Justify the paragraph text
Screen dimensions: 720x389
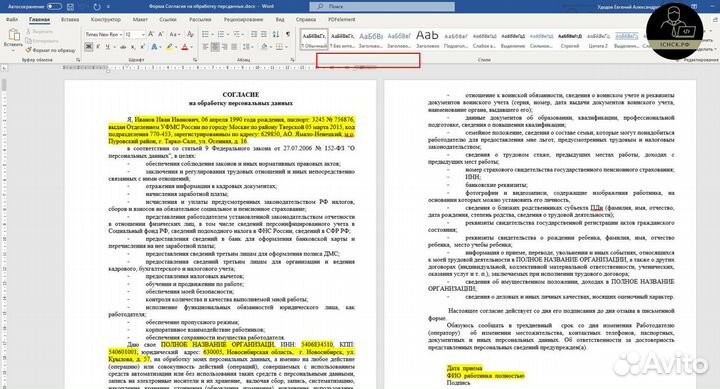[x=234, y=47]
